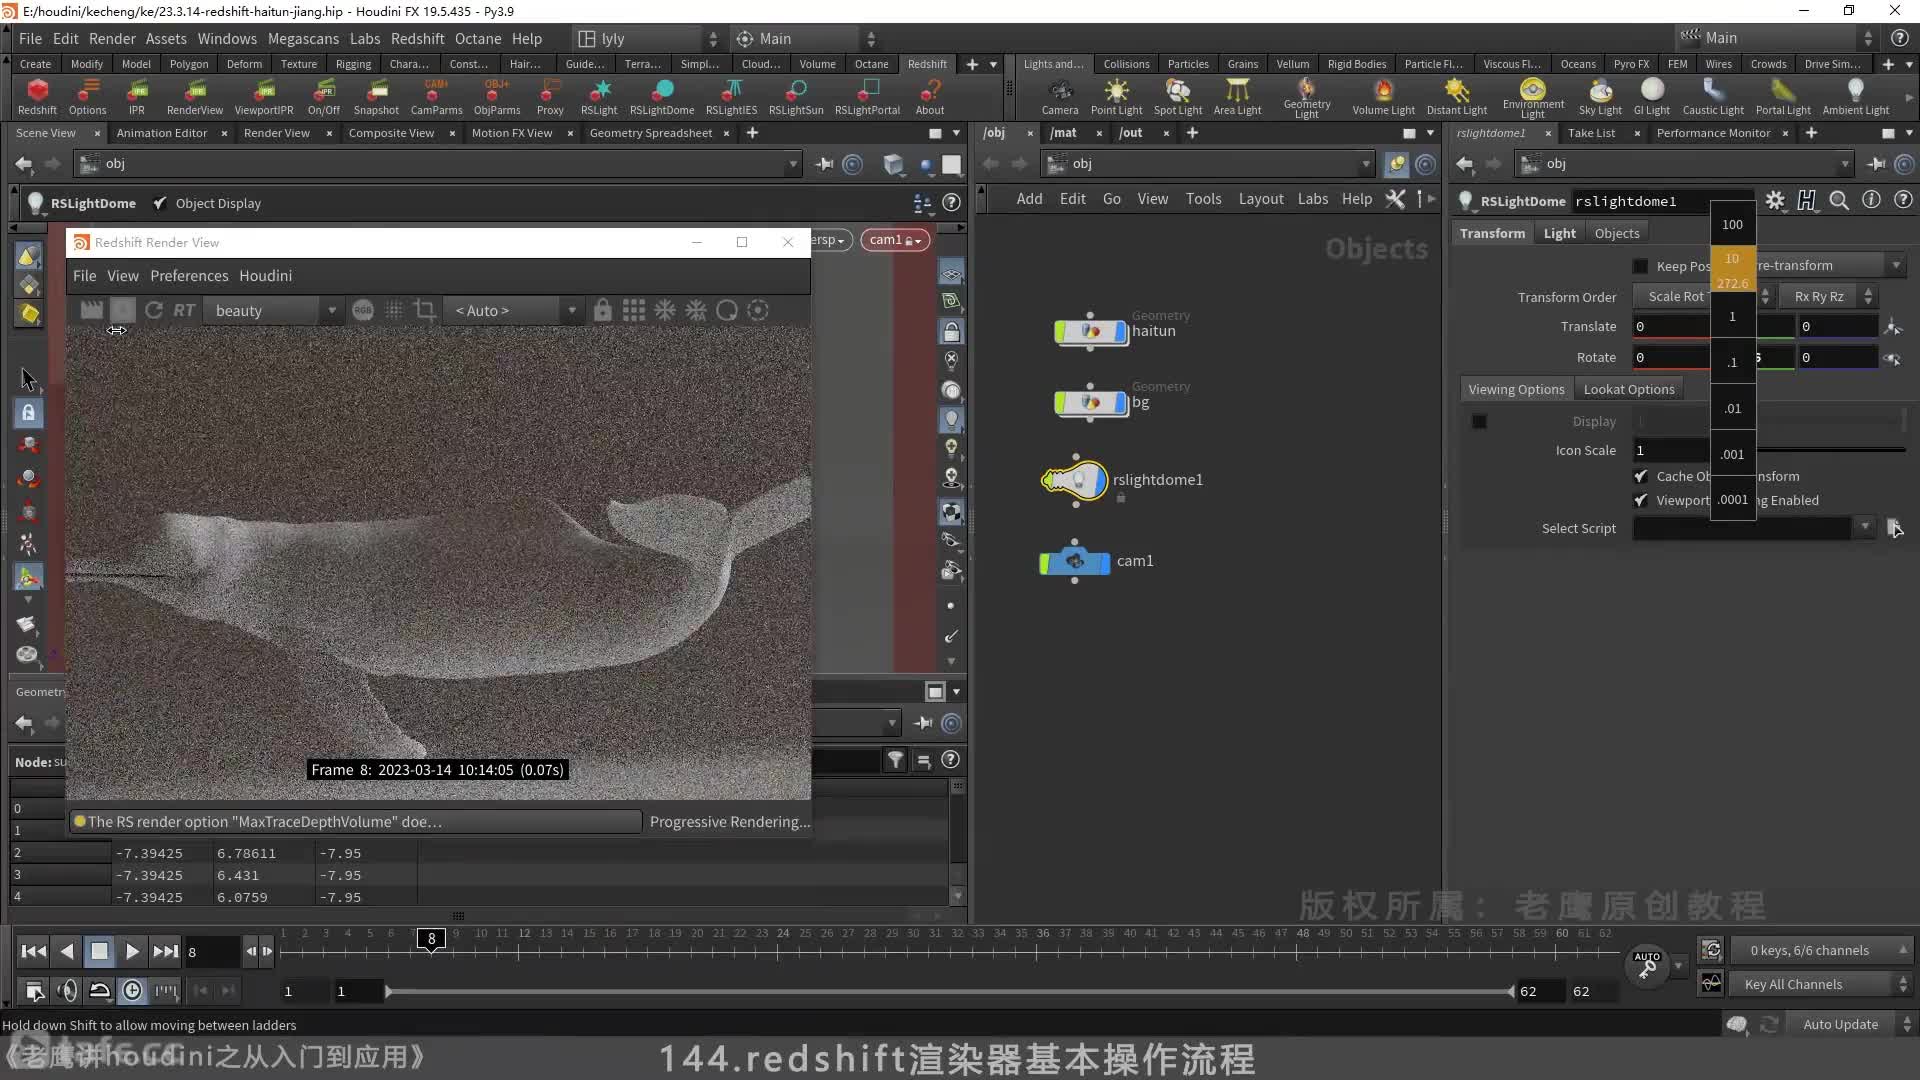Select the Redshift render tab
Image resolution: width=1920 pixels, height=1080 pixels.
pos(928,63)
